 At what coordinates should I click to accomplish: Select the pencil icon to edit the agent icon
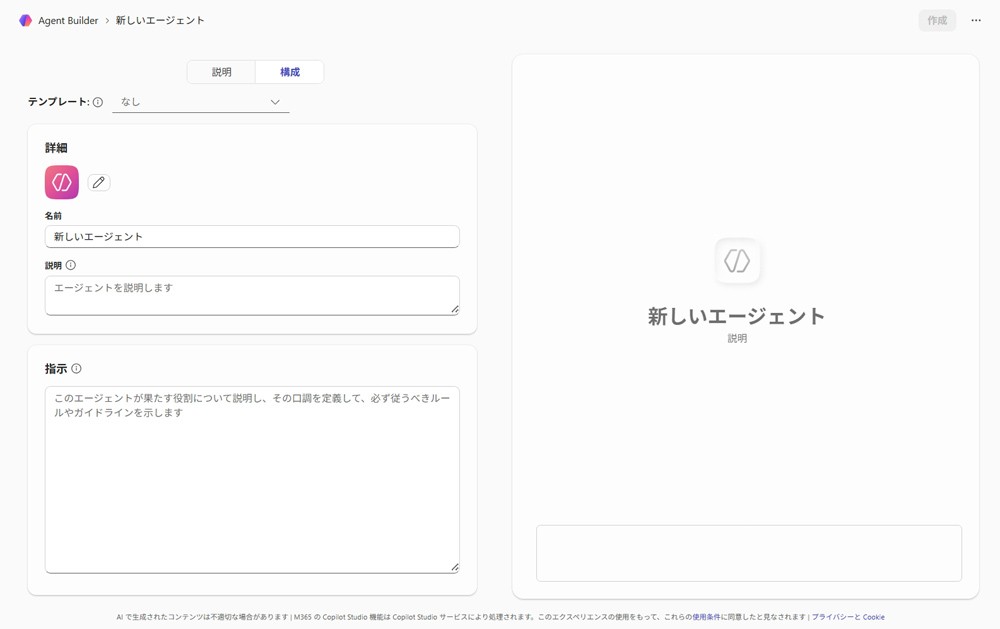(98, 182)
